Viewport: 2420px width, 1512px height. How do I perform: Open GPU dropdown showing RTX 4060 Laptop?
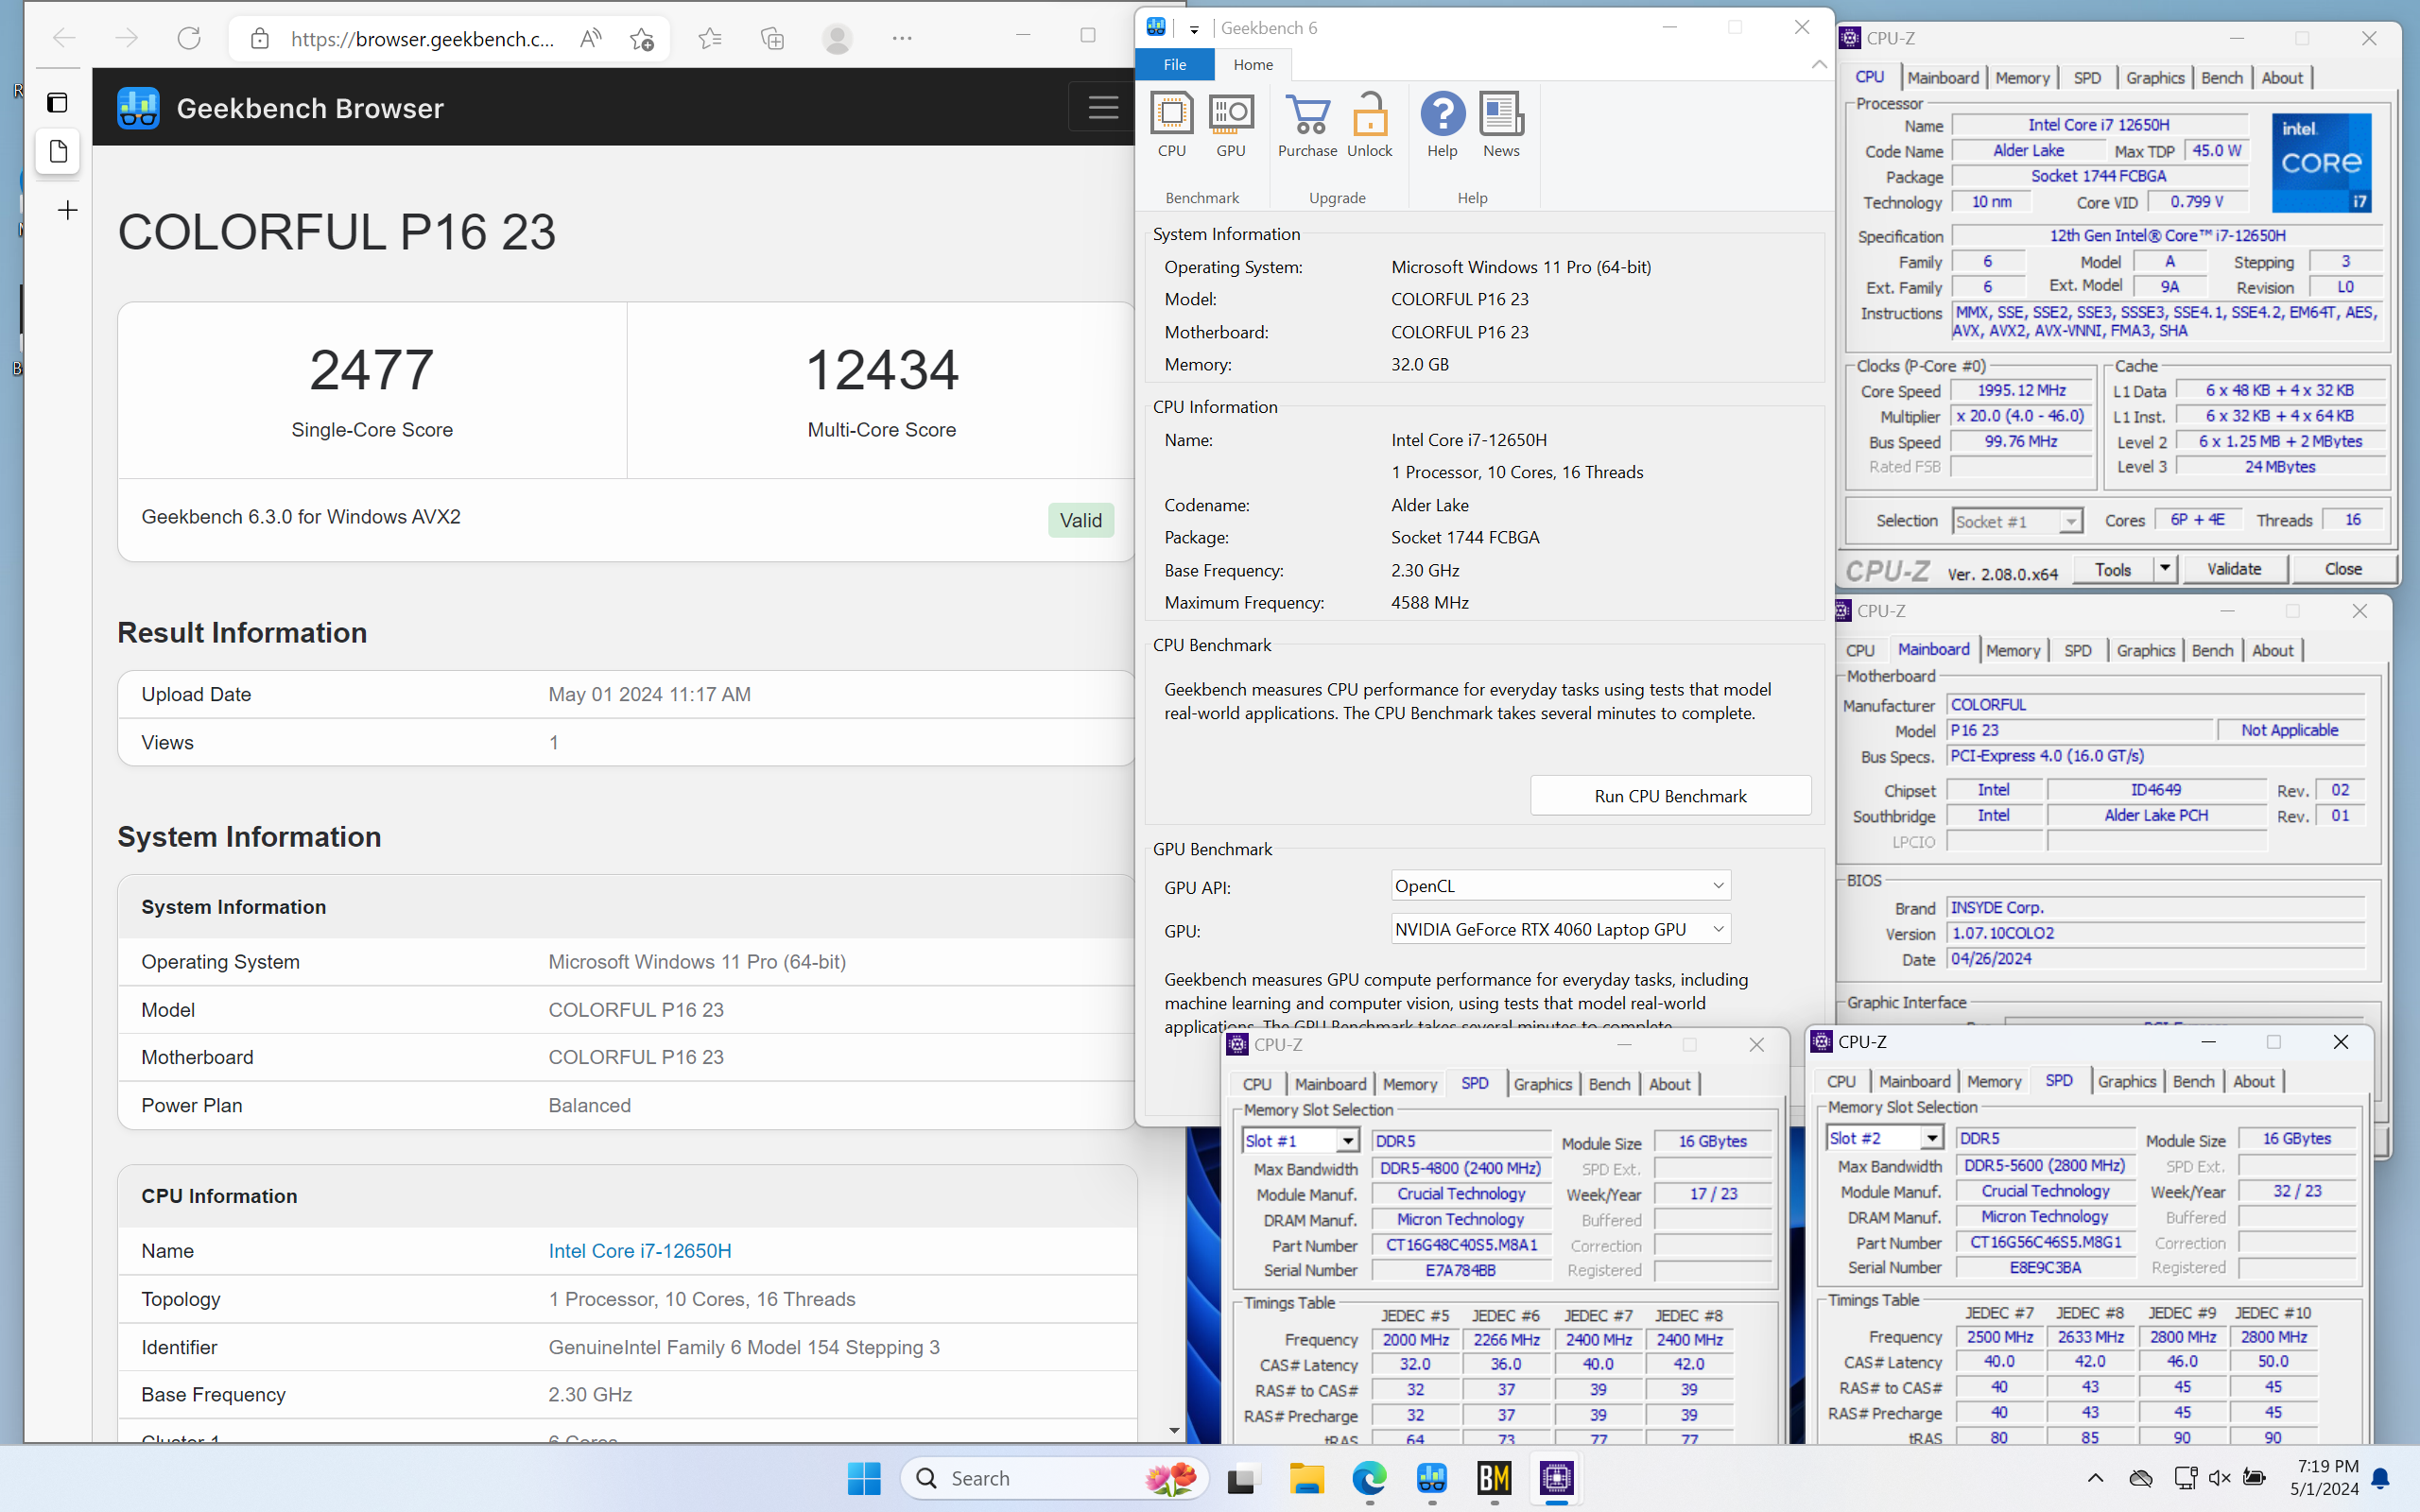[x=1561, y=929]
